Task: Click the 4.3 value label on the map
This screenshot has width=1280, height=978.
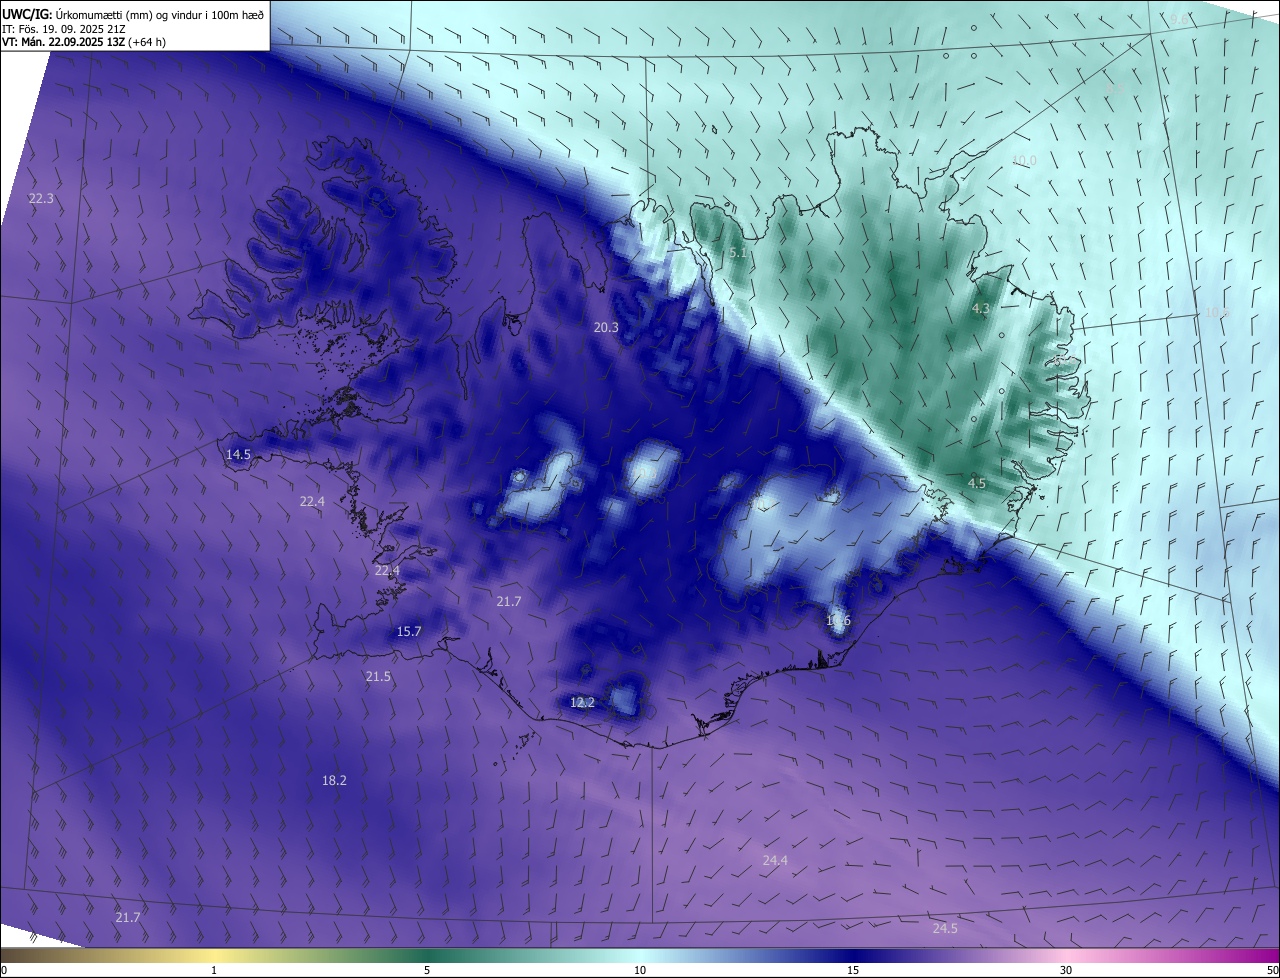Action: coord(980,309)
